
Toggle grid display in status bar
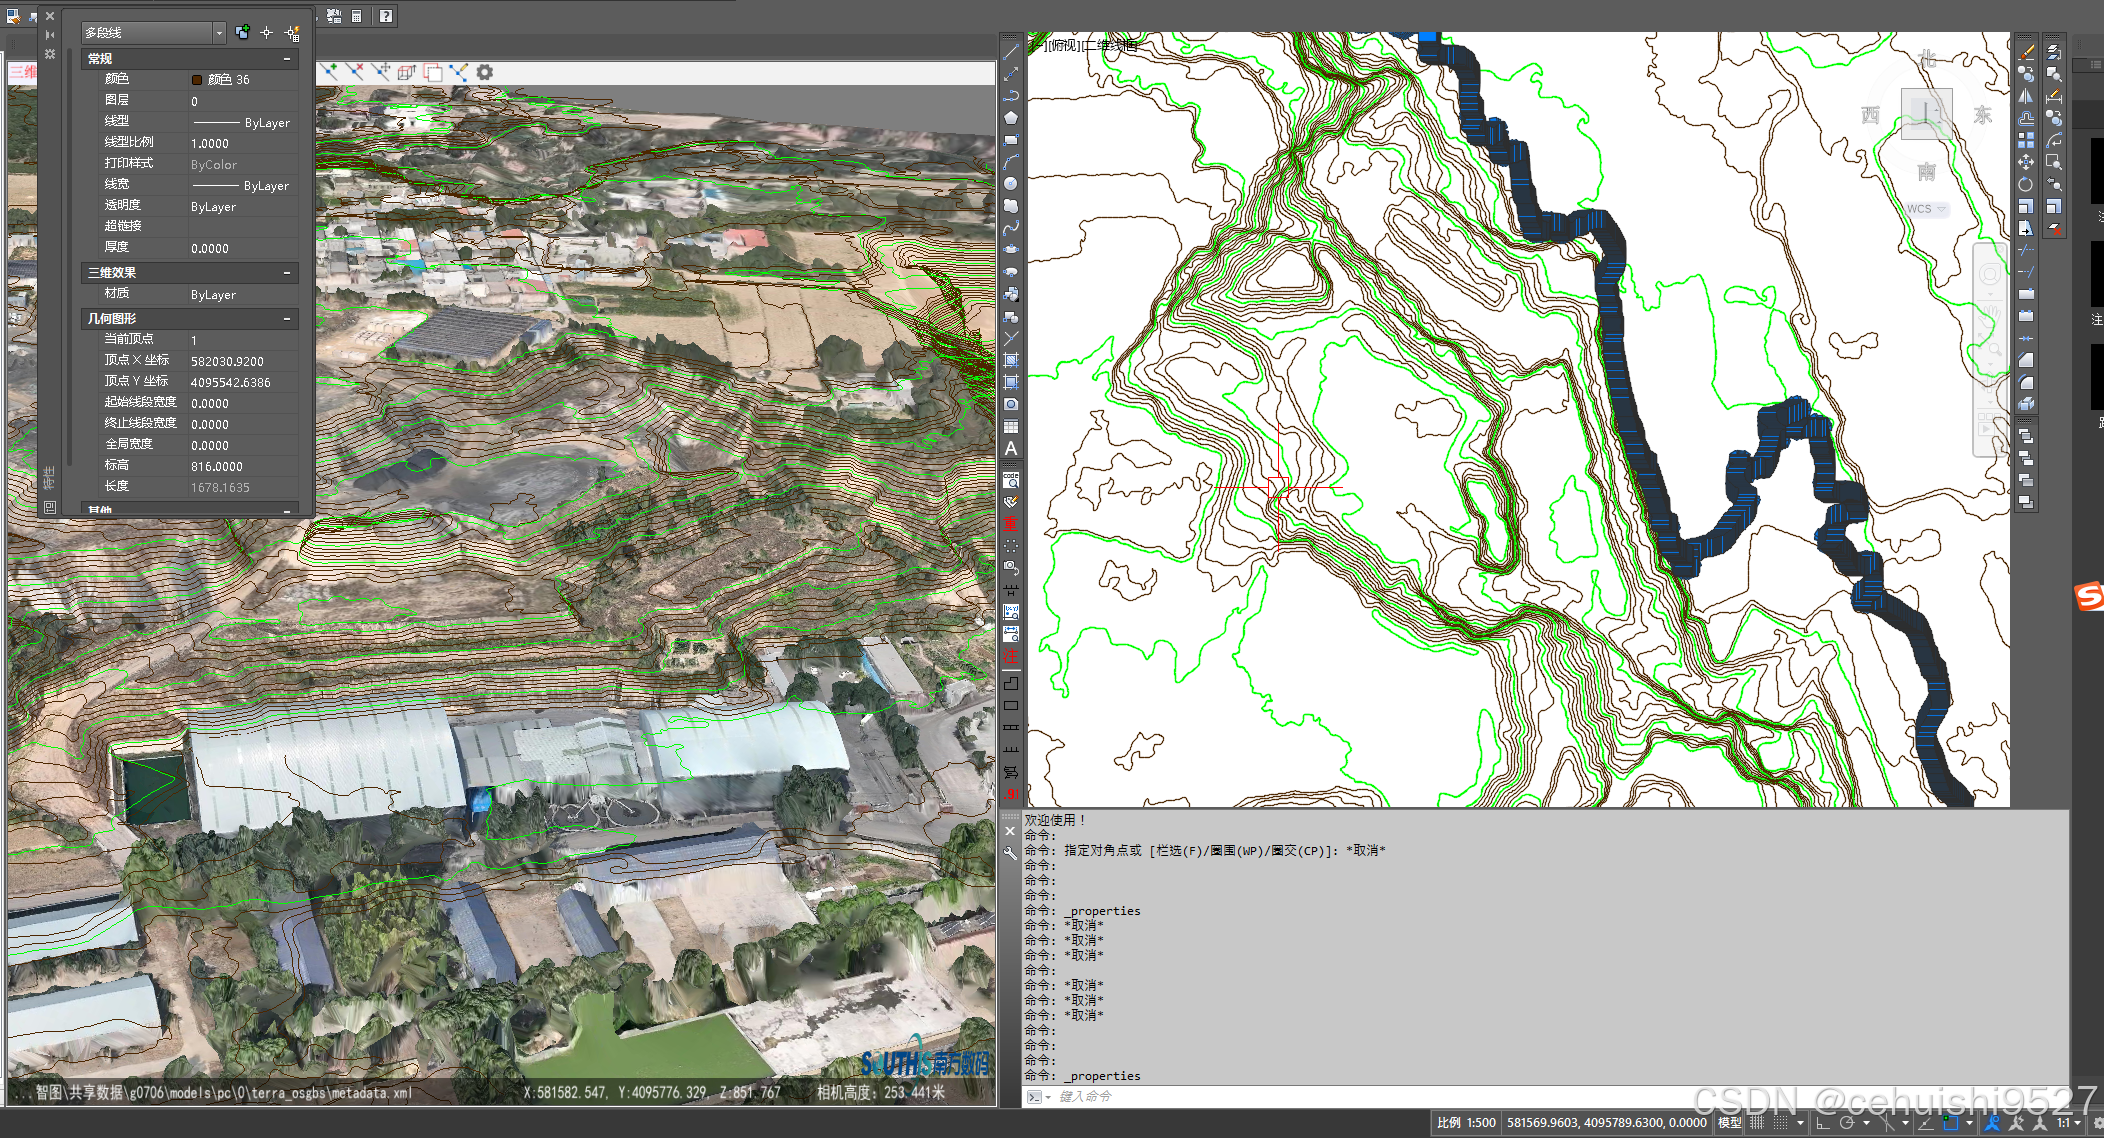click(x=1757, y=1123)
